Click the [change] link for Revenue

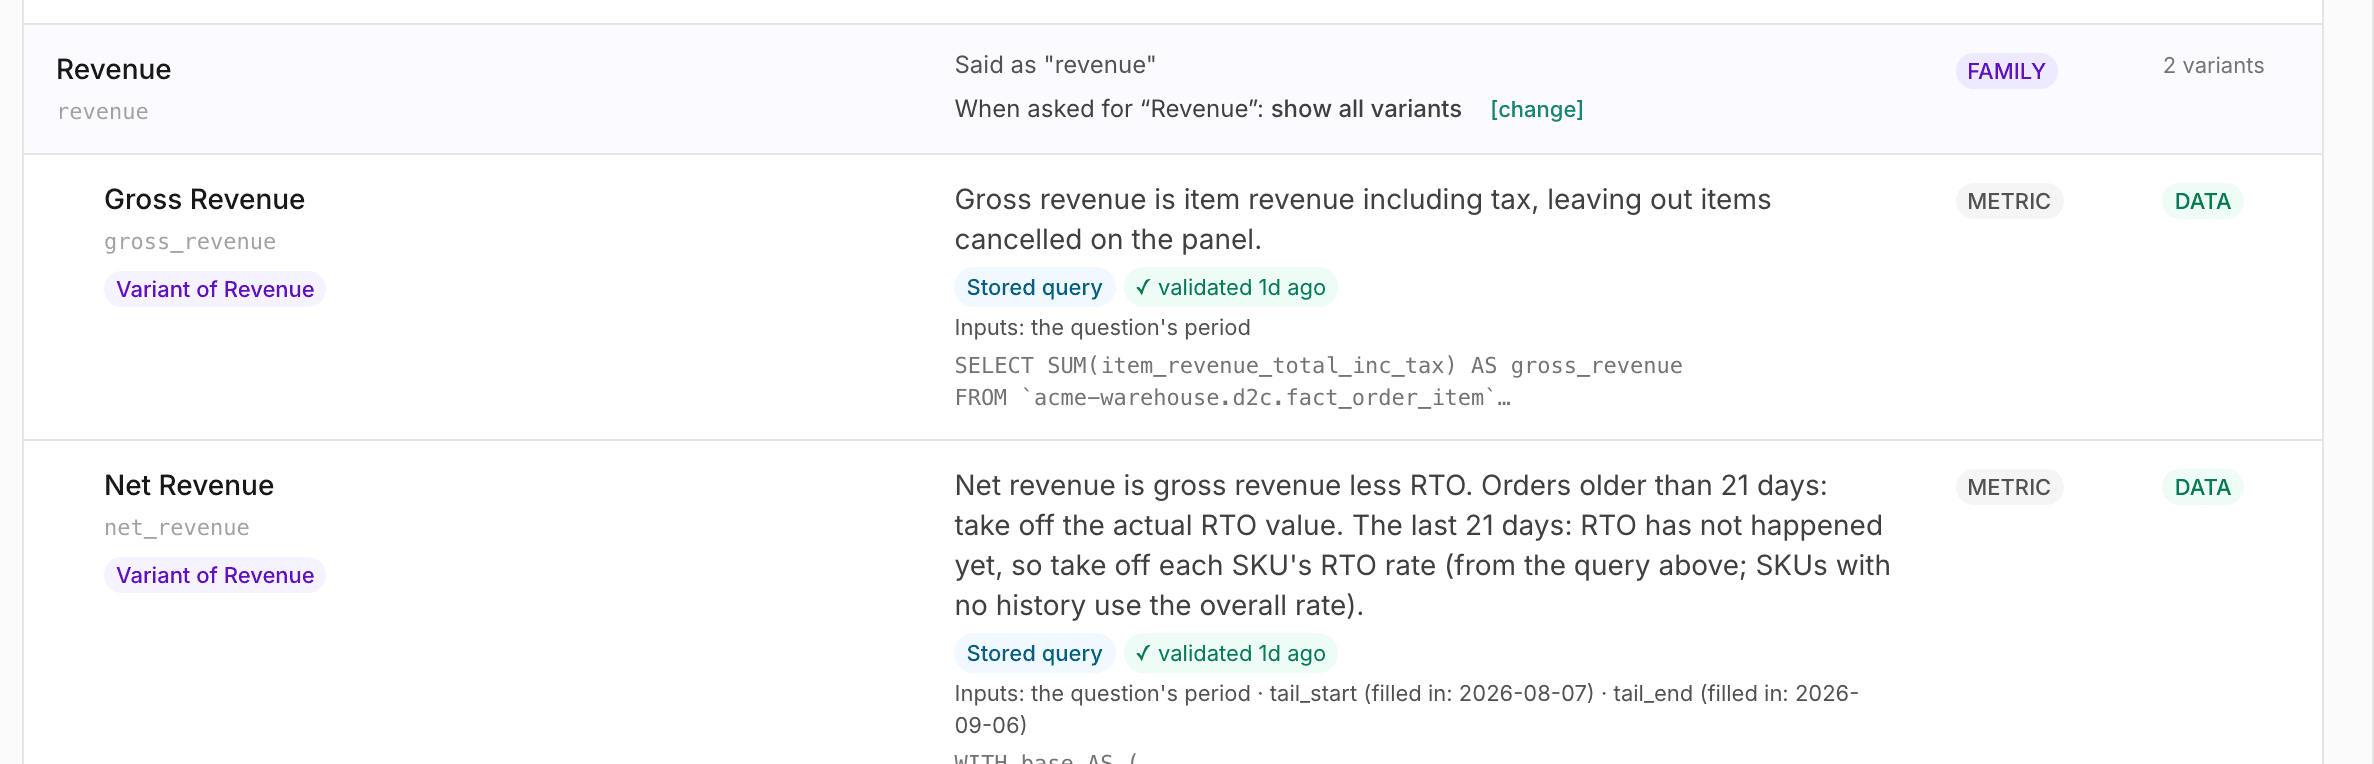pos(1536,109)
